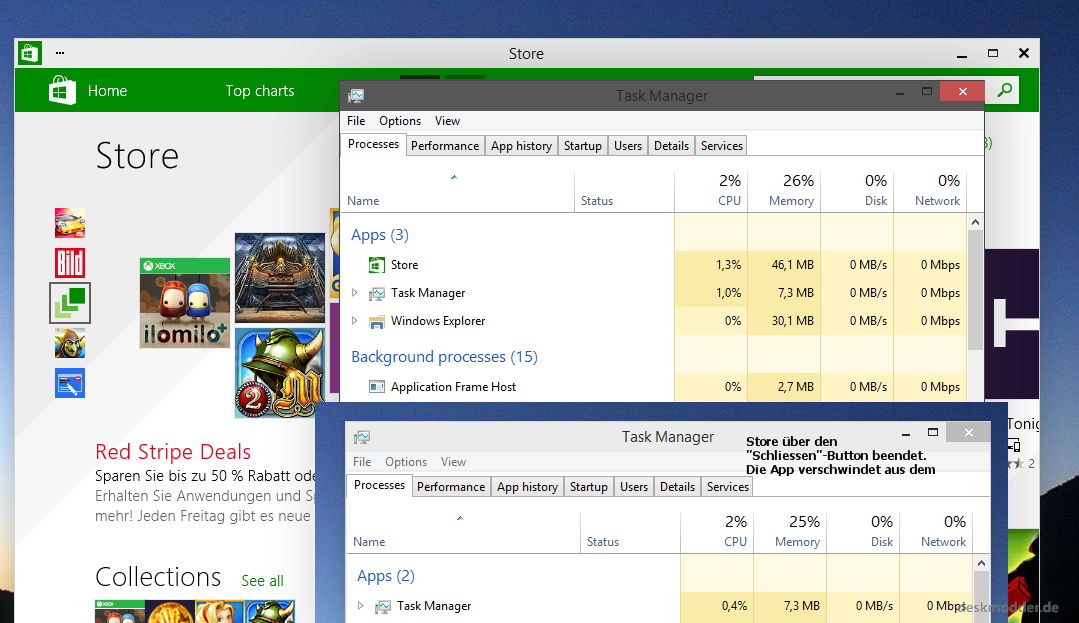
Task: Sort by Memory column in lower Task Manager
Action: click(x=790, y=531)
